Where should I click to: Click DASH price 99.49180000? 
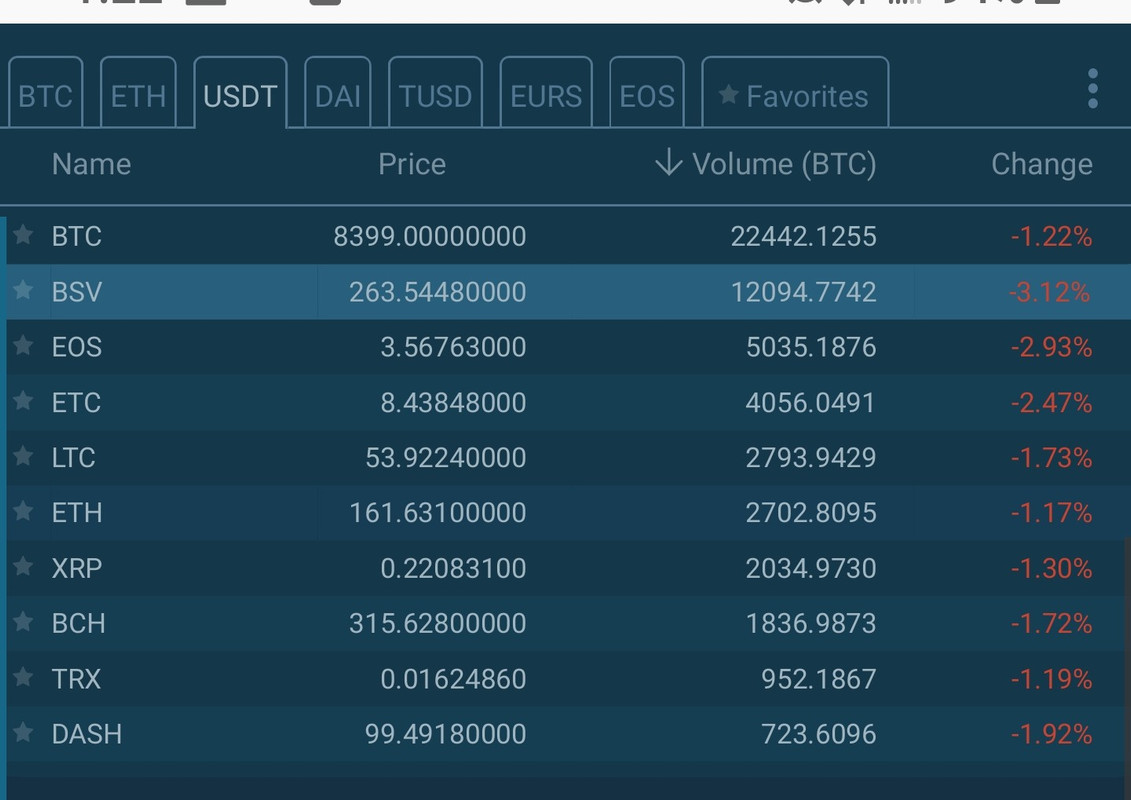pos(446,734)
